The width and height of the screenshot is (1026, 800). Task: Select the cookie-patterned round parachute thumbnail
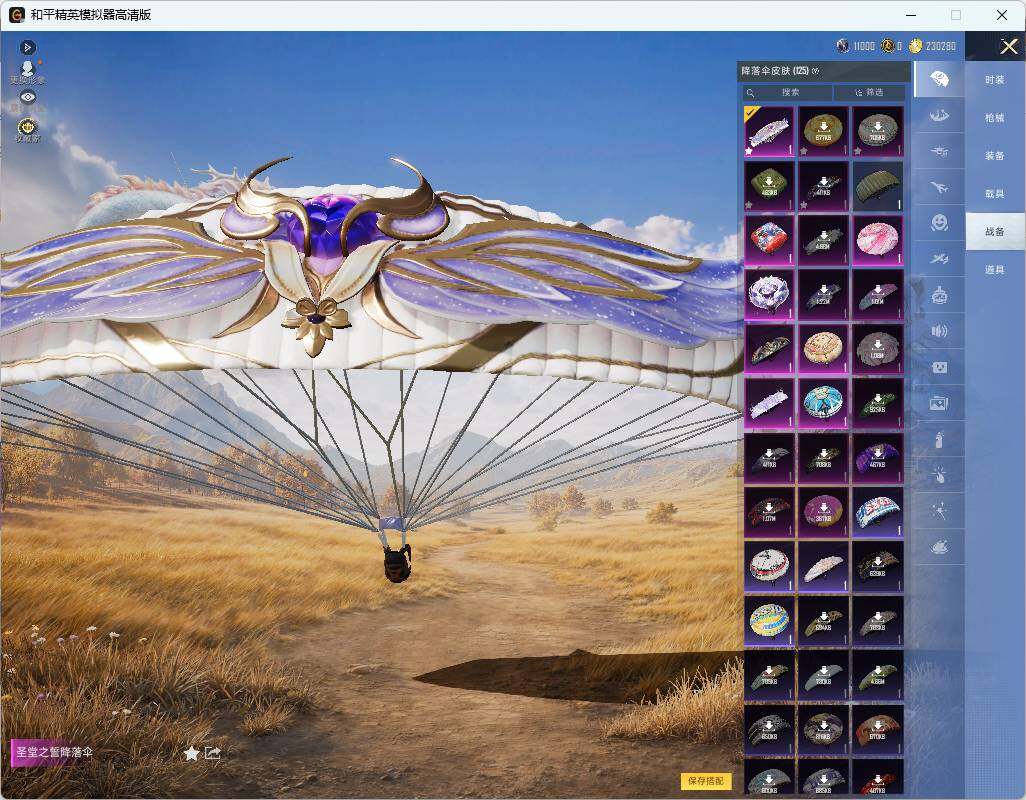(x=823, y=349)
